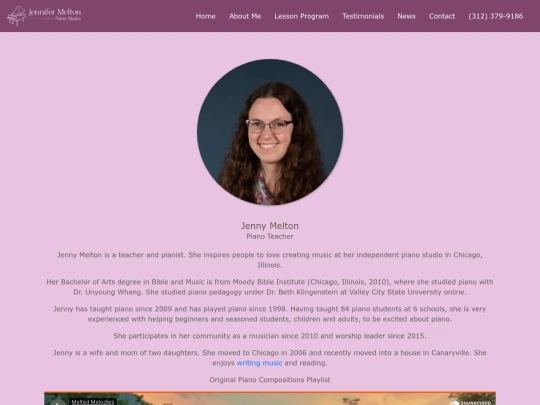This screenshot has height=405, width=540.
Task: Click the (312) 379-9186 phone link
Action: pos(496,16)
